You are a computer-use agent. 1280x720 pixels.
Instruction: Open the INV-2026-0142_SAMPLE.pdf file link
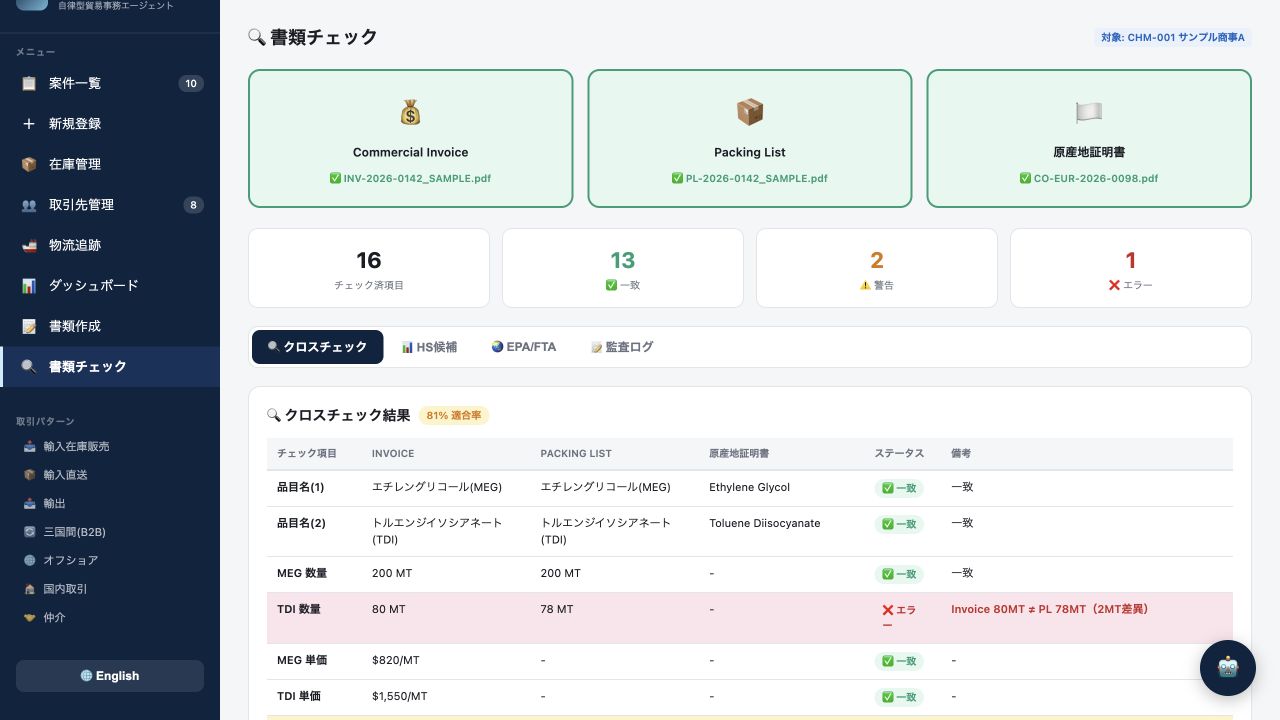coord(410,179)
